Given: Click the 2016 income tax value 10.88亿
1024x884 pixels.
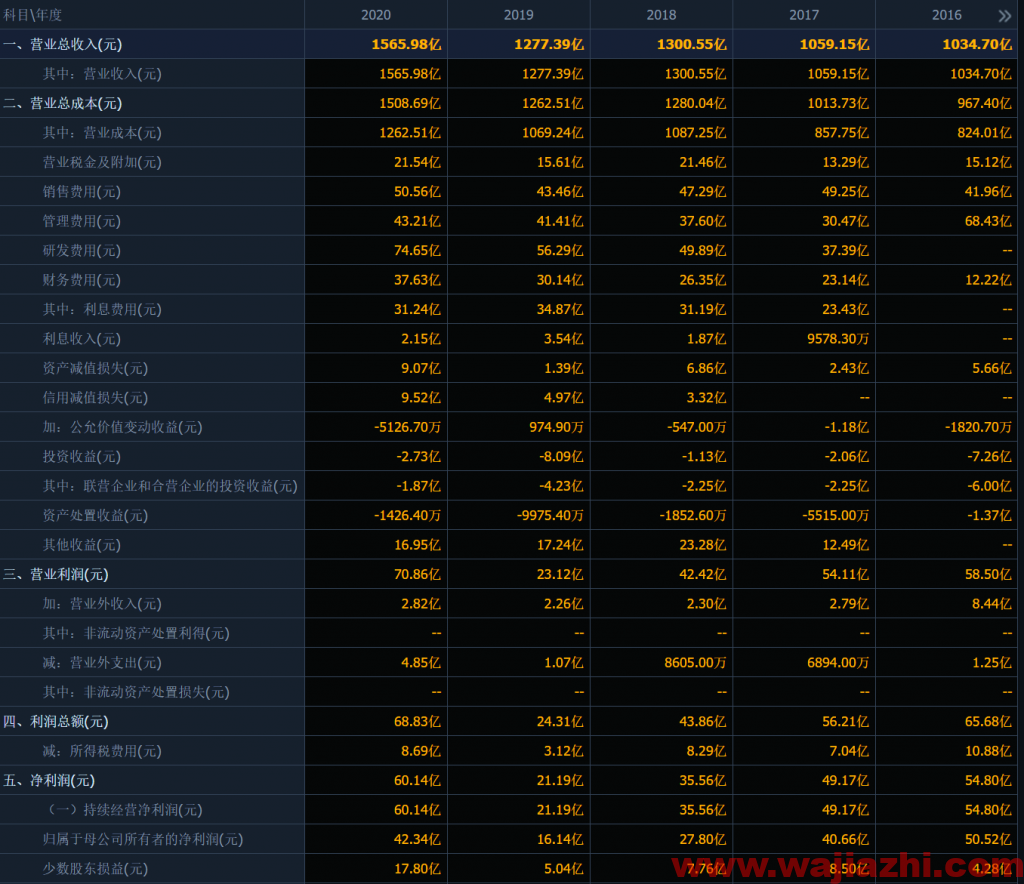Looking at the screenshot, I should 988,751.
